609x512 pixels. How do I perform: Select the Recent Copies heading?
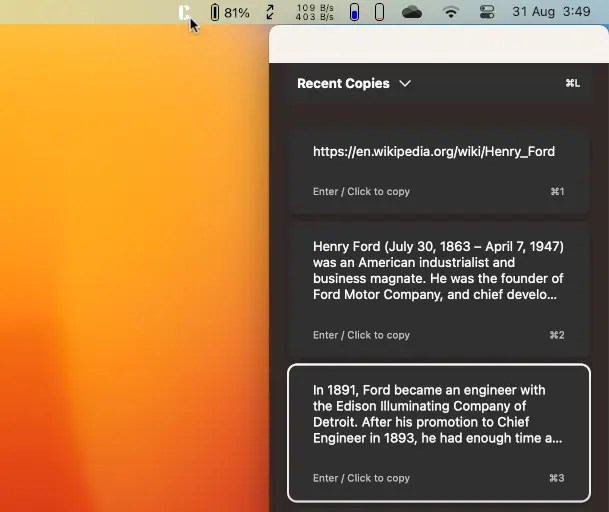click(x=343, y=84)
